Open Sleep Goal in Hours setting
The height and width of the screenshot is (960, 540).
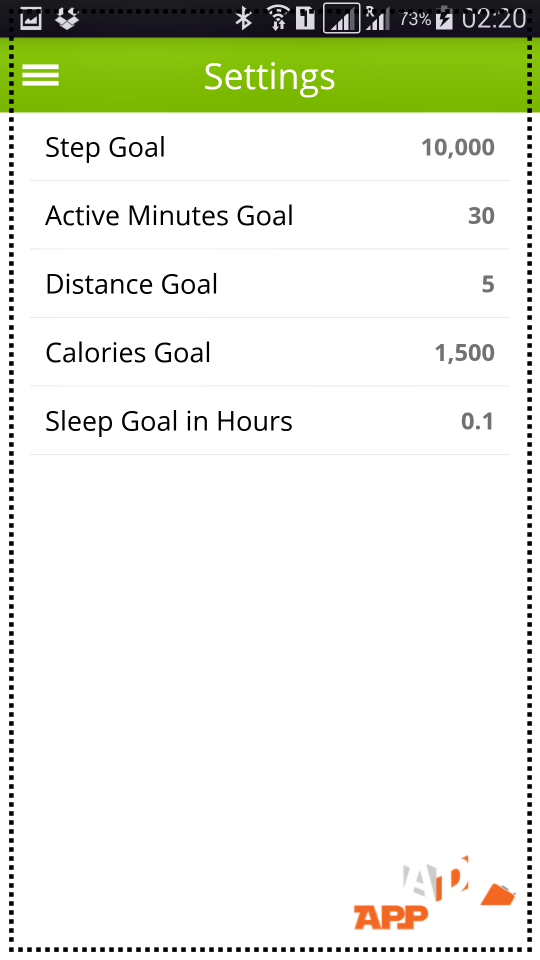[269, 421]
